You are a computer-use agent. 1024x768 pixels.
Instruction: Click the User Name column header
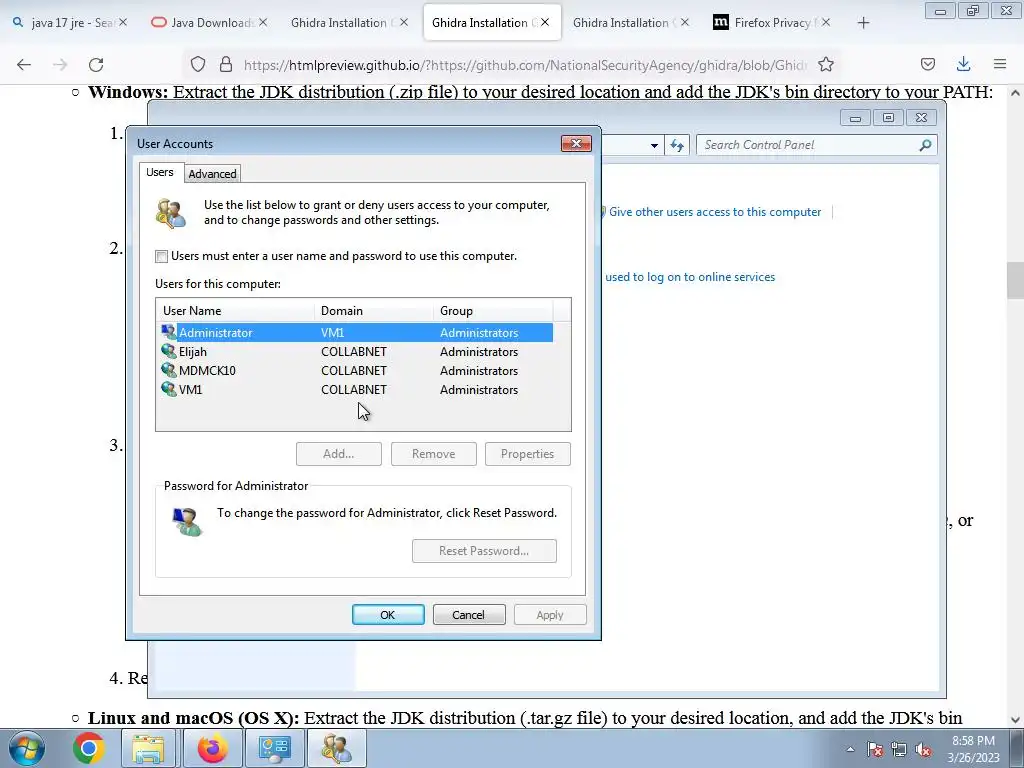coord(235,311)
